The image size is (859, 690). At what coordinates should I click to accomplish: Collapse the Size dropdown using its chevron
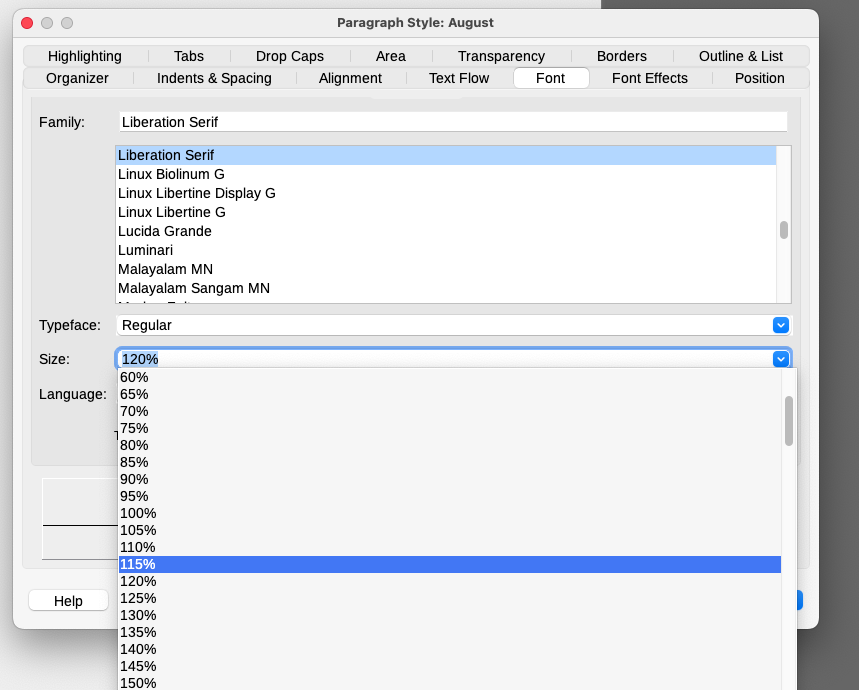click(x=781, y=358)
